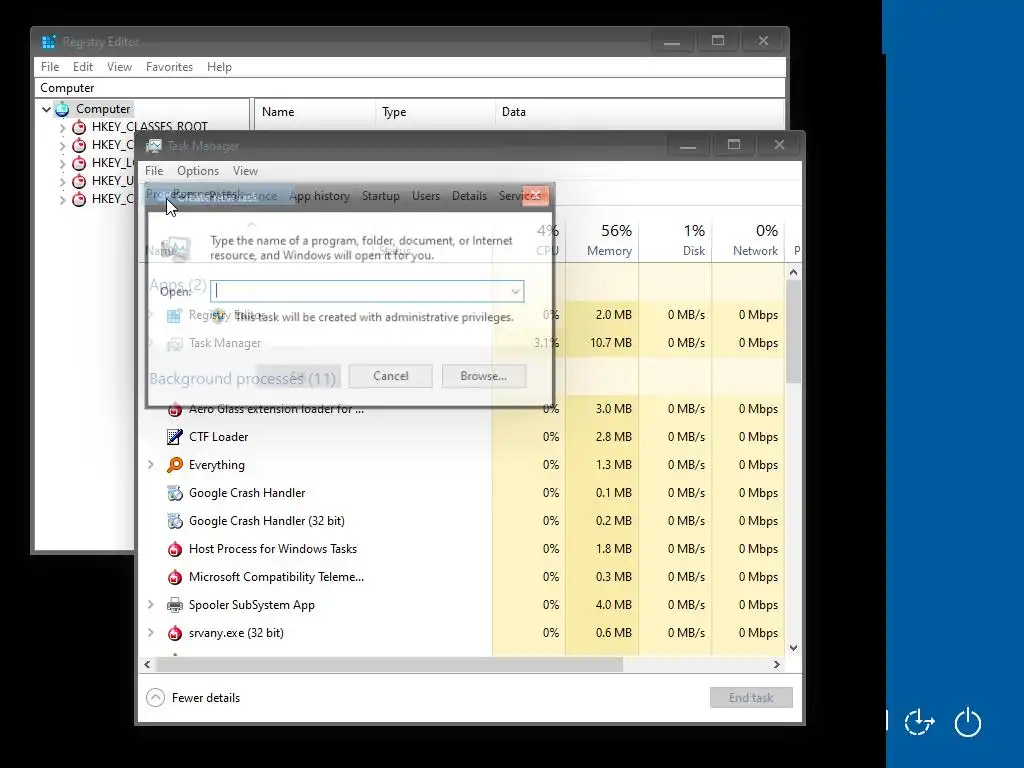The width and height of the screenshot is (1024, 768).
Task: Click the Aero Glass extension loader process icon
Action: [x=174, y=409]
